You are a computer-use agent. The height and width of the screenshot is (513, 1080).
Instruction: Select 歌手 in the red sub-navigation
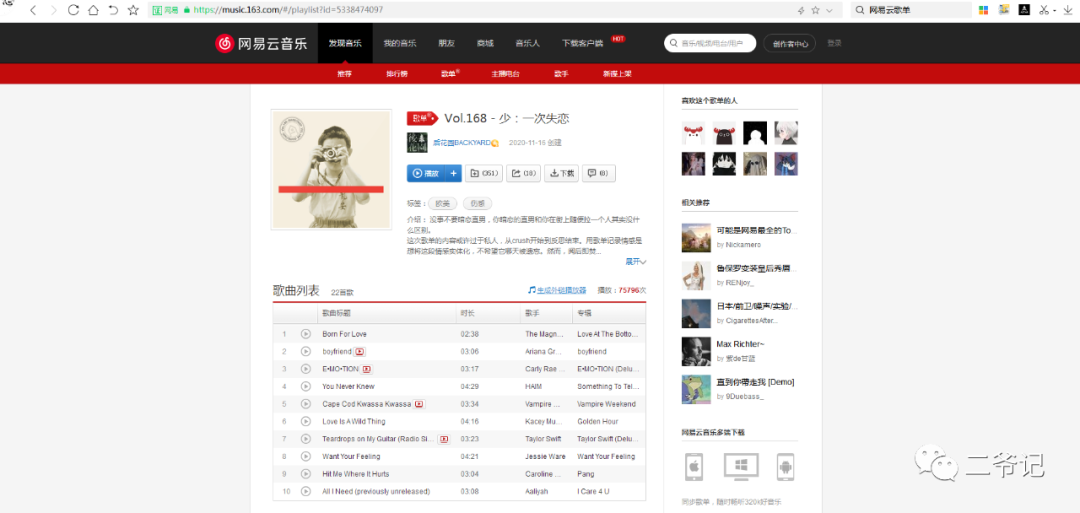561,74
